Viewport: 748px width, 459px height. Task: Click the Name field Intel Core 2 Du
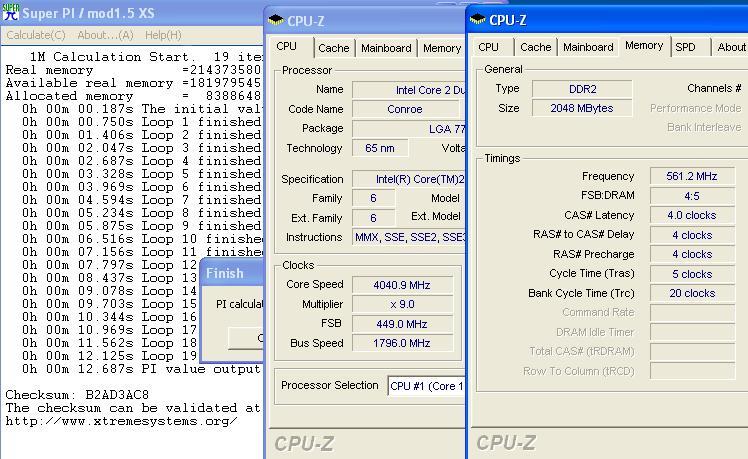point(409,90)
